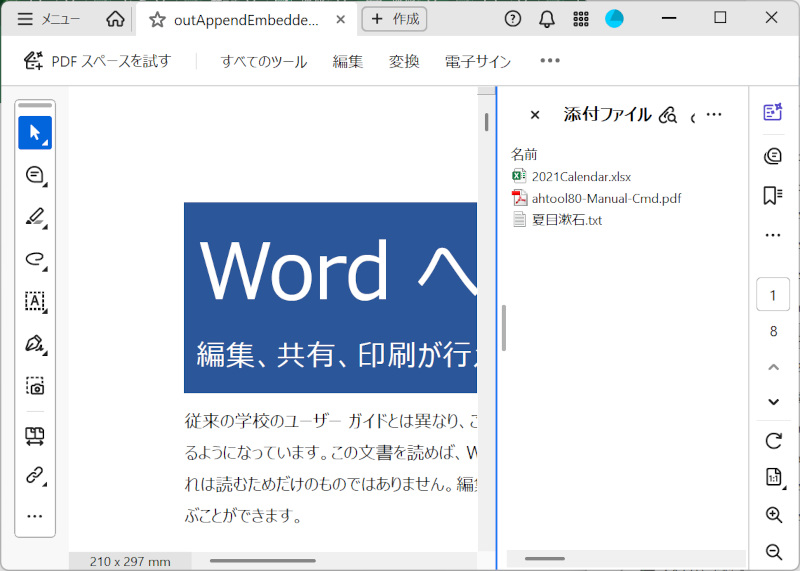The image size is (800, 571).
Task: Open the 変換 tab
Action: [404, 62]
